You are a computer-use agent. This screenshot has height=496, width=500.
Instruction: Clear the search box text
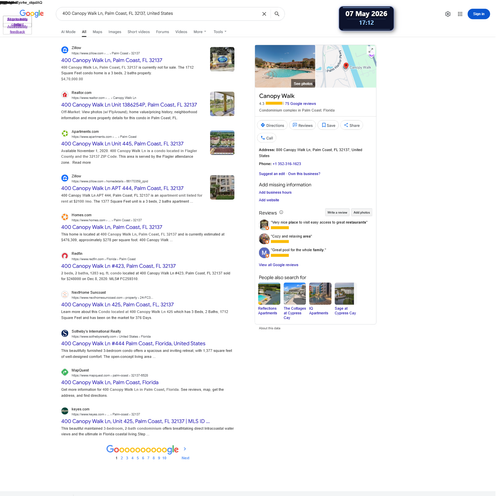264,14
